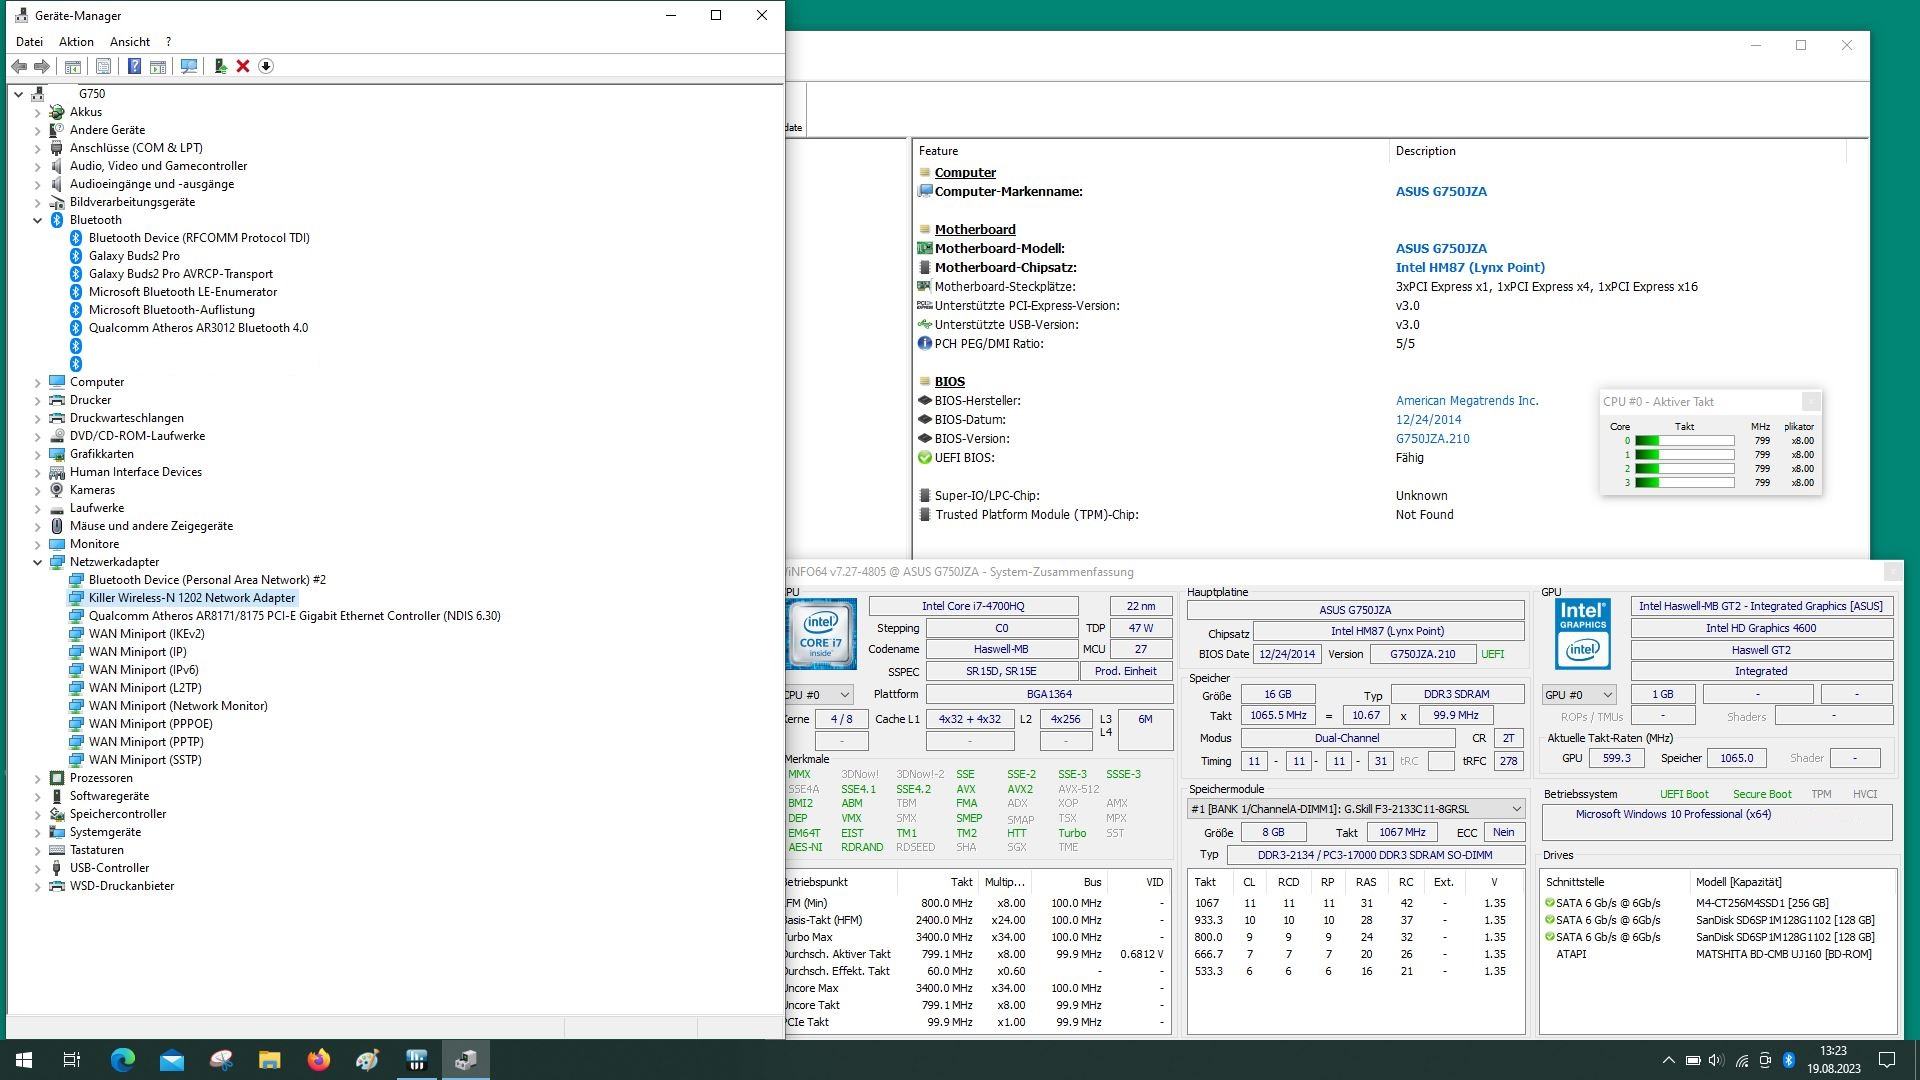Click the Prod. Einheit button in HWiNFO
This screenshot has width=1920, height=1080.
click(x=1125, y=672)
